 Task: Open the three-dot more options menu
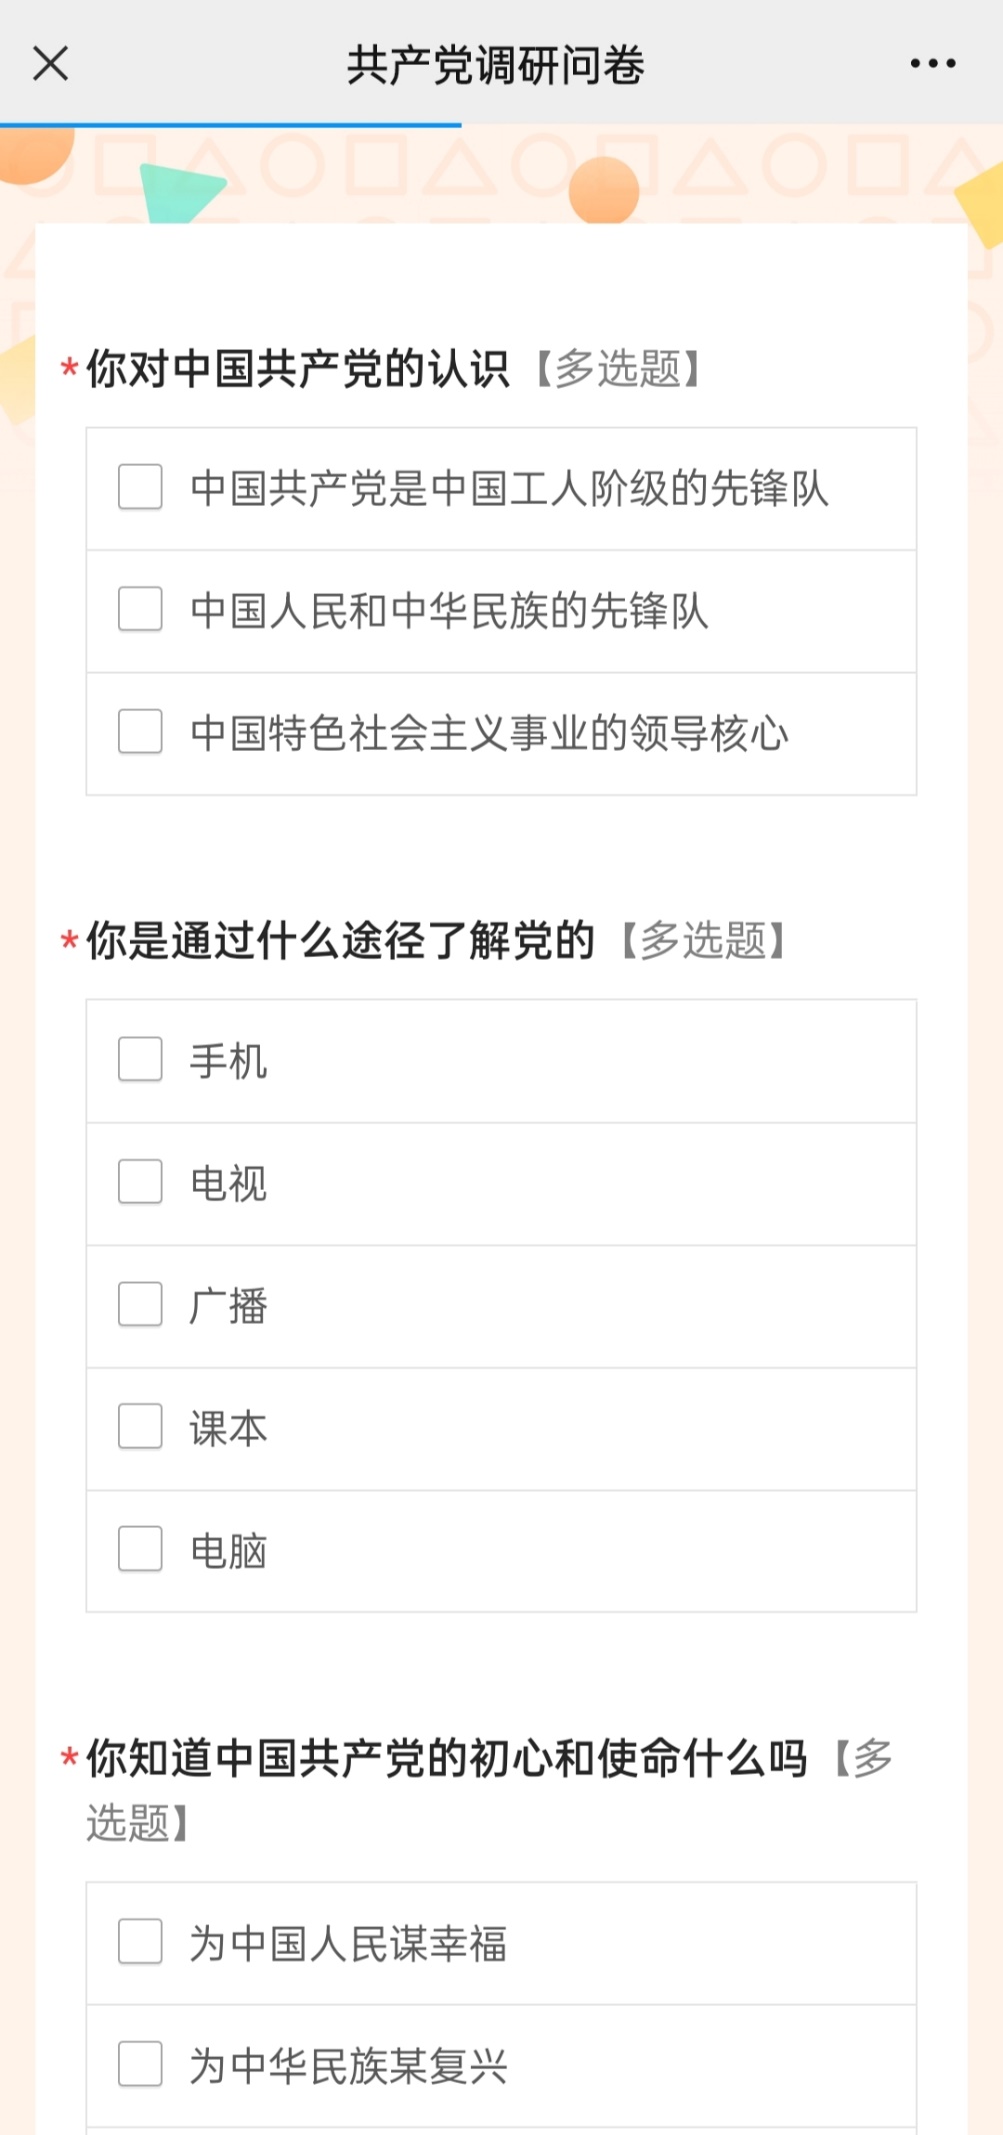tap(932, 64)
